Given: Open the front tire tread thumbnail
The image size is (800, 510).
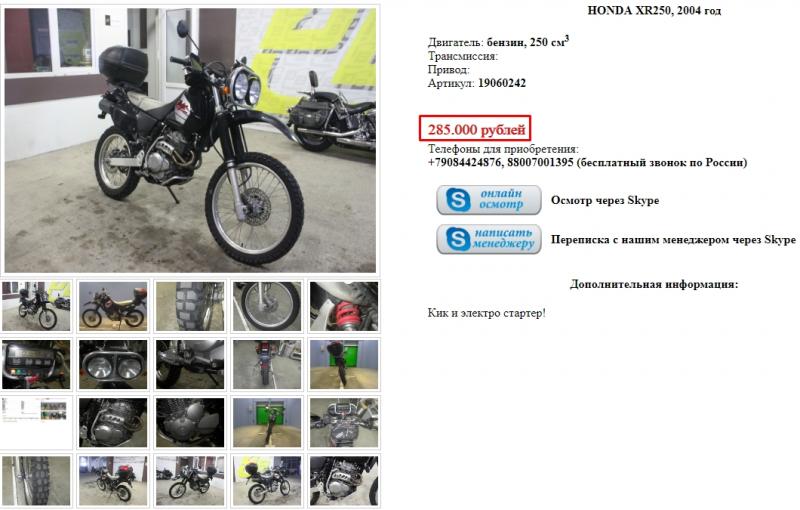Looking at the screenshot, I should (190, 307).
